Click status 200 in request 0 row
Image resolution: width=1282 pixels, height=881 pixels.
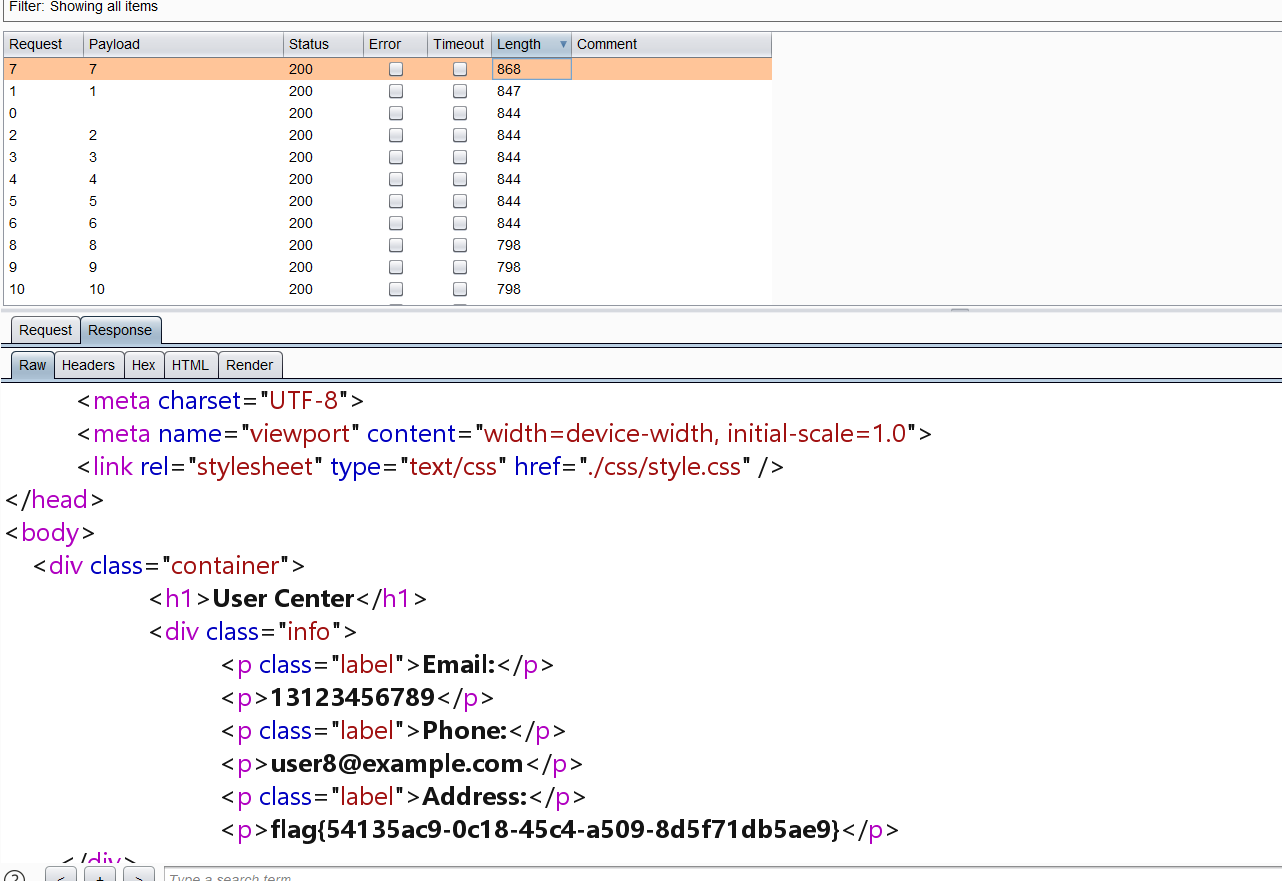tap(301, 113)
